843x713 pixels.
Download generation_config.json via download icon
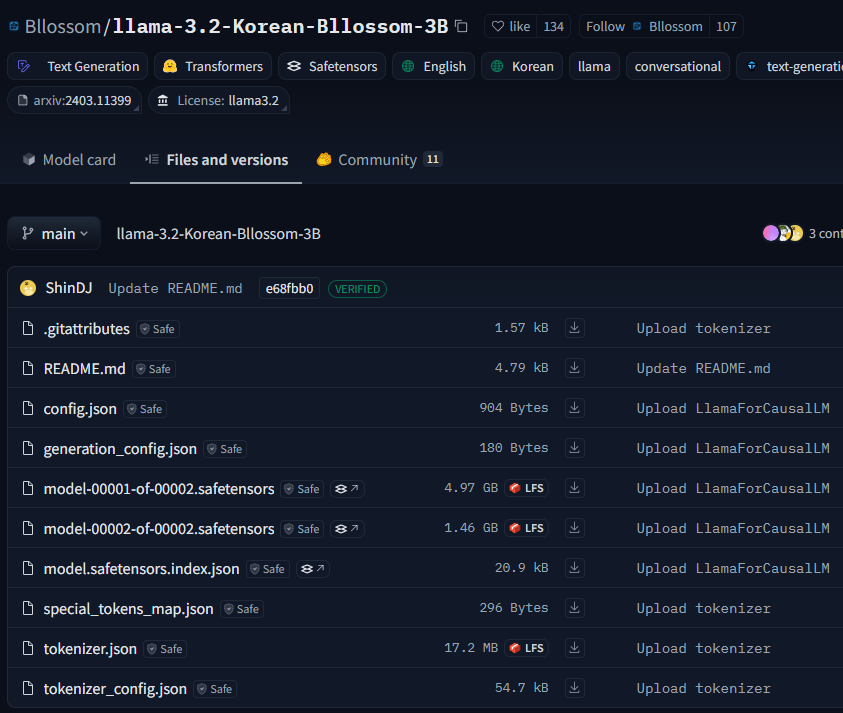575,448
